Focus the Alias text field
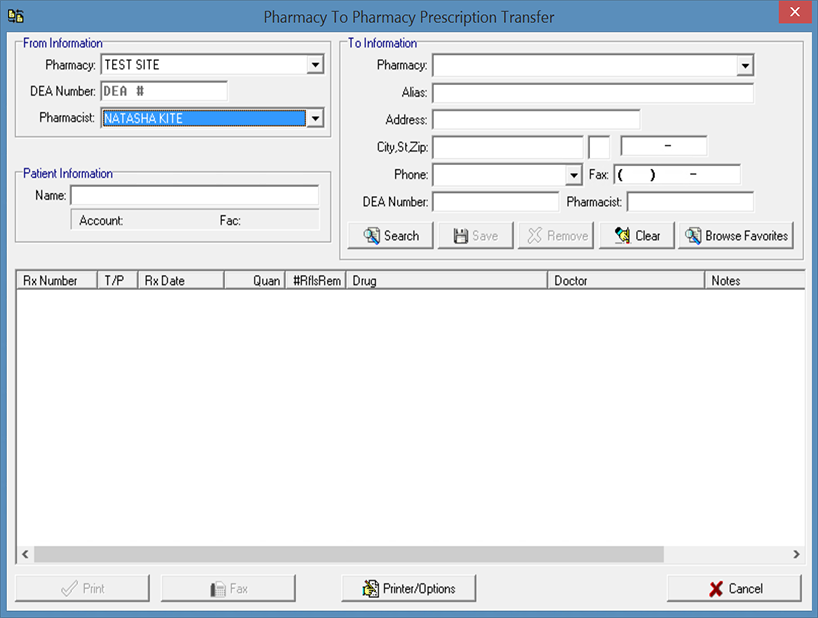This screenshot has height=618, width=818. click(x=592, y=93)
